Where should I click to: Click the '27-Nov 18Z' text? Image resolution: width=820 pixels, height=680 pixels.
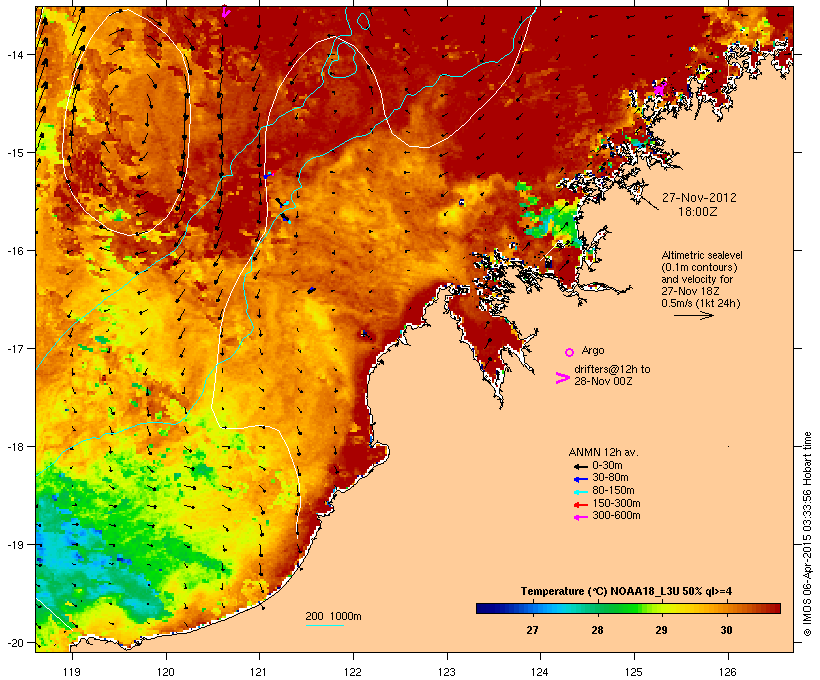(690, 291)
